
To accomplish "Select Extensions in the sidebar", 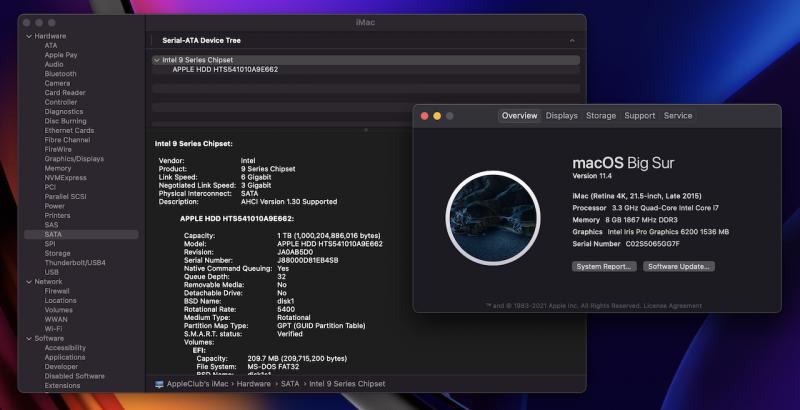I will pos(62,386).
